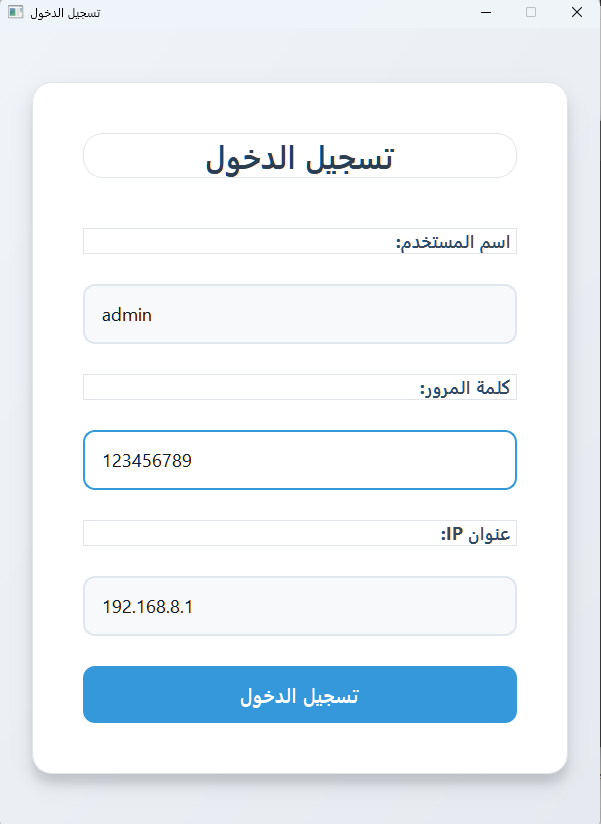601x824 pixels.
Task: Click the كلمة المرور label
Action: tap(465, 388)
